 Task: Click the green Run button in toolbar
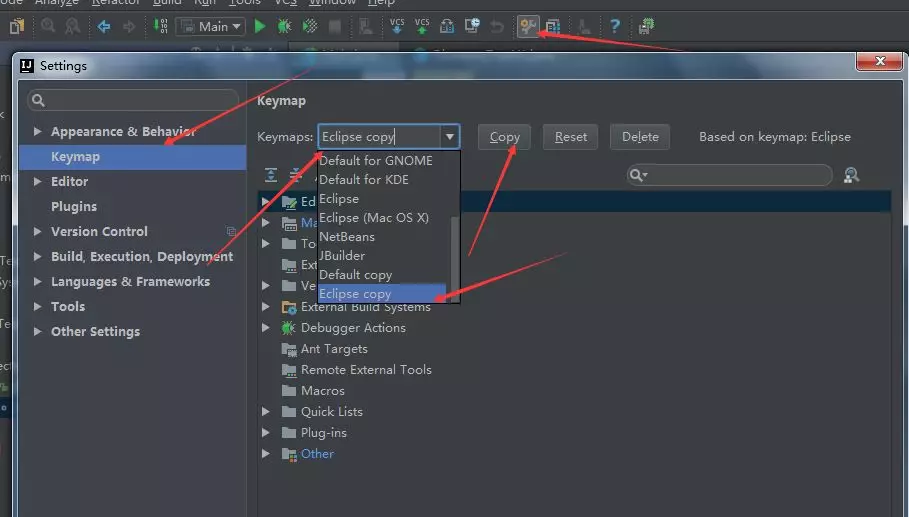[x=260, y=27]
